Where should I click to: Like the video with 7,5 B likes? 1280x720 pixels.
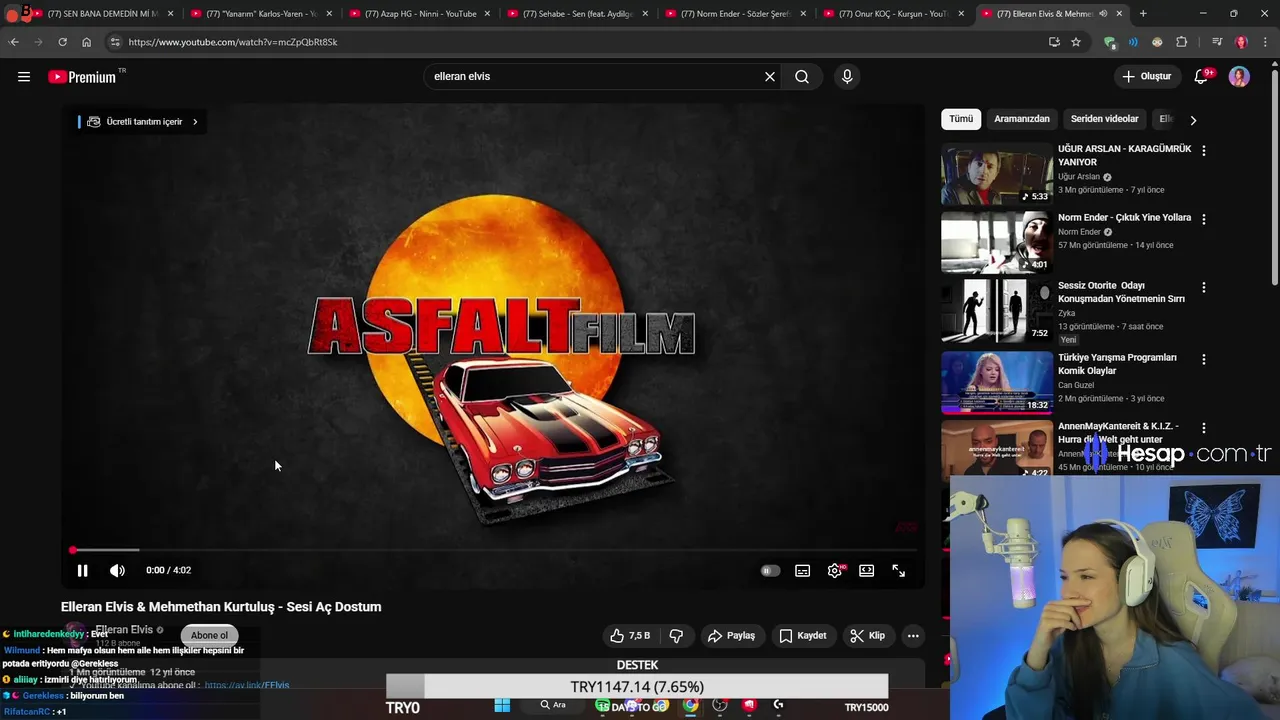click(630, 635)
